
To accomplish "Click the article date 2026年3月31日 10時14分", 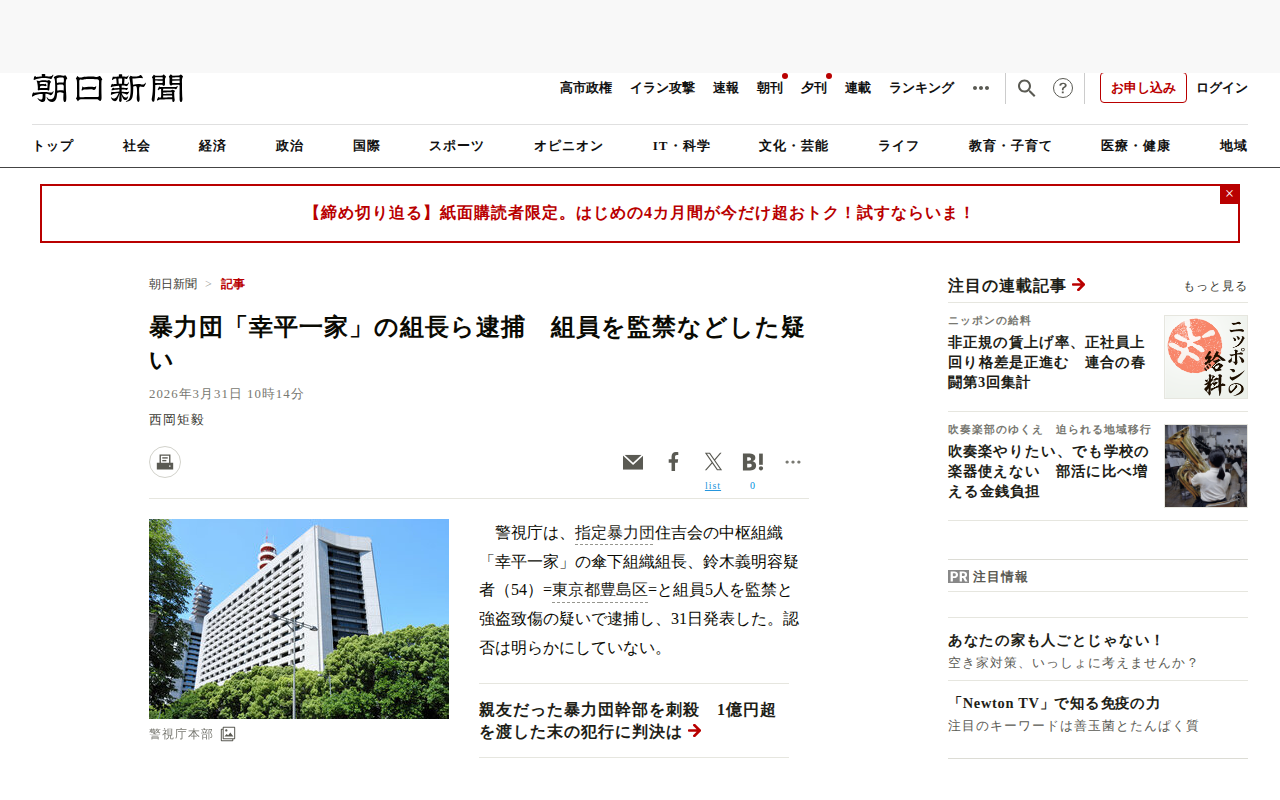I will pos(226,394).
